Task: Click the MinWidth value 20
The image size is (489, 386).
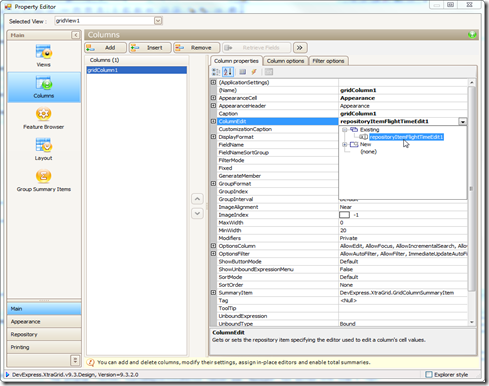Action: tap(343, 230)
